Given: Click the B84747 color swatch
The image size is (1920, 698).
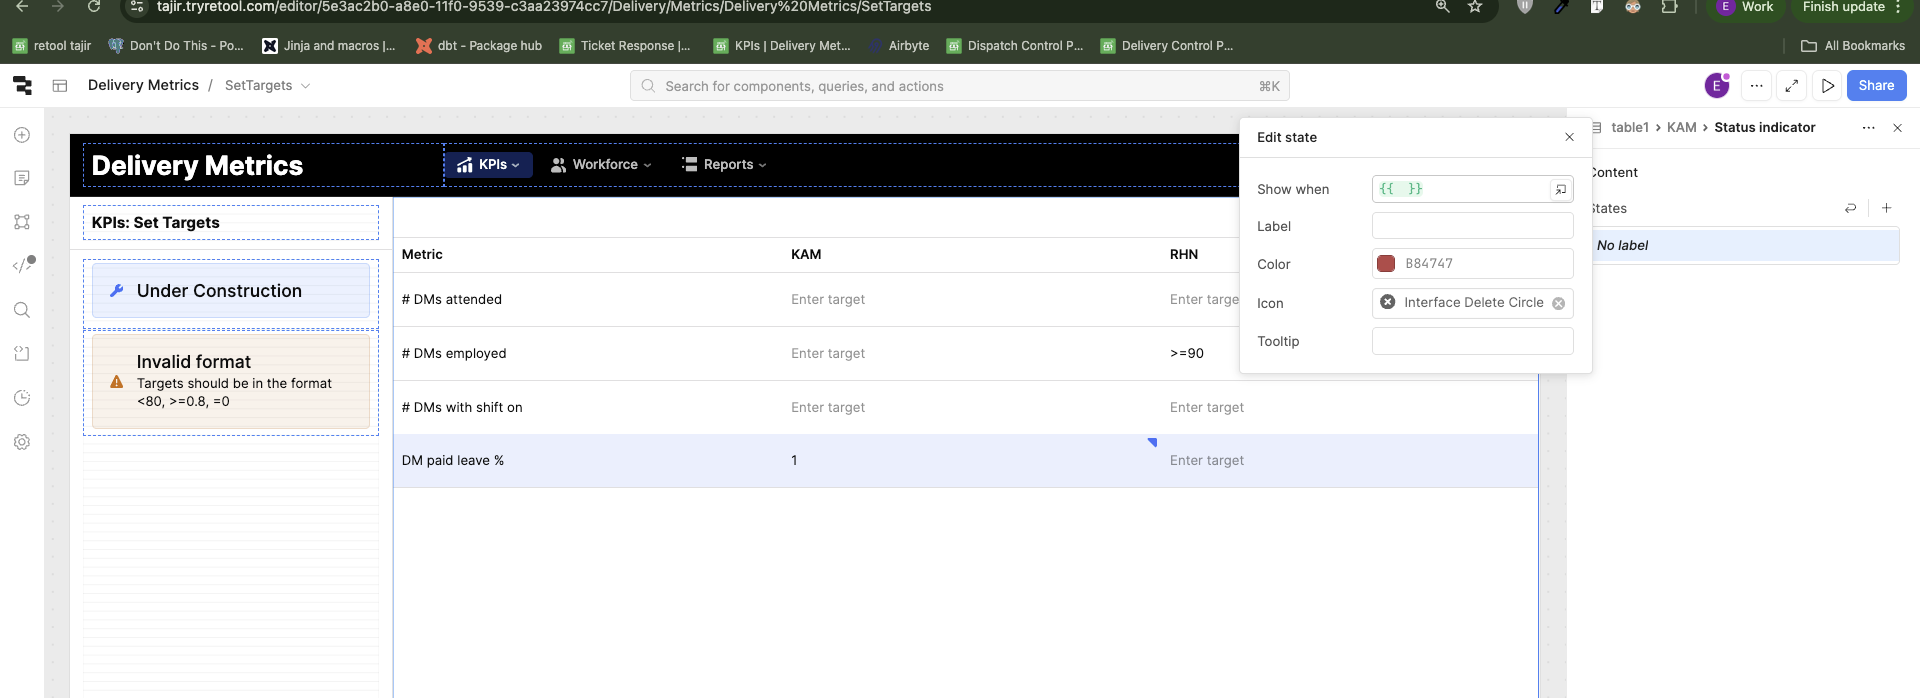Looking at the screenshot, I should coord(1386,264).
